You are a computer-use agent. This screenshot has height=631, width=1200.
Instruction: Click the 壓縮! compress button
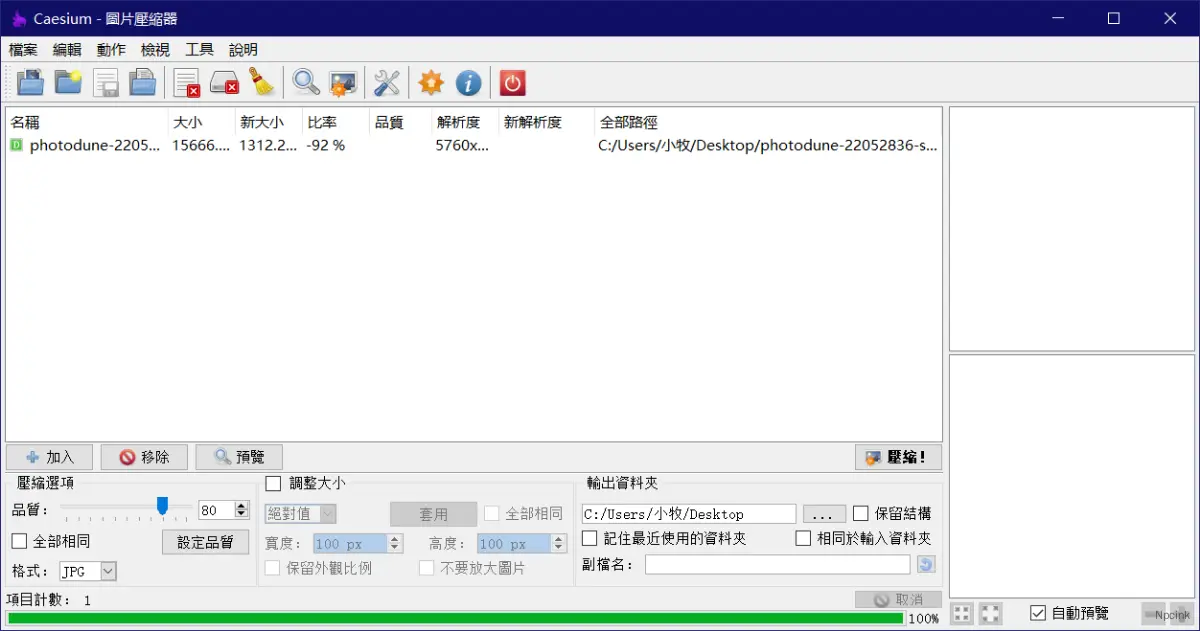click(x=898, y=457)
